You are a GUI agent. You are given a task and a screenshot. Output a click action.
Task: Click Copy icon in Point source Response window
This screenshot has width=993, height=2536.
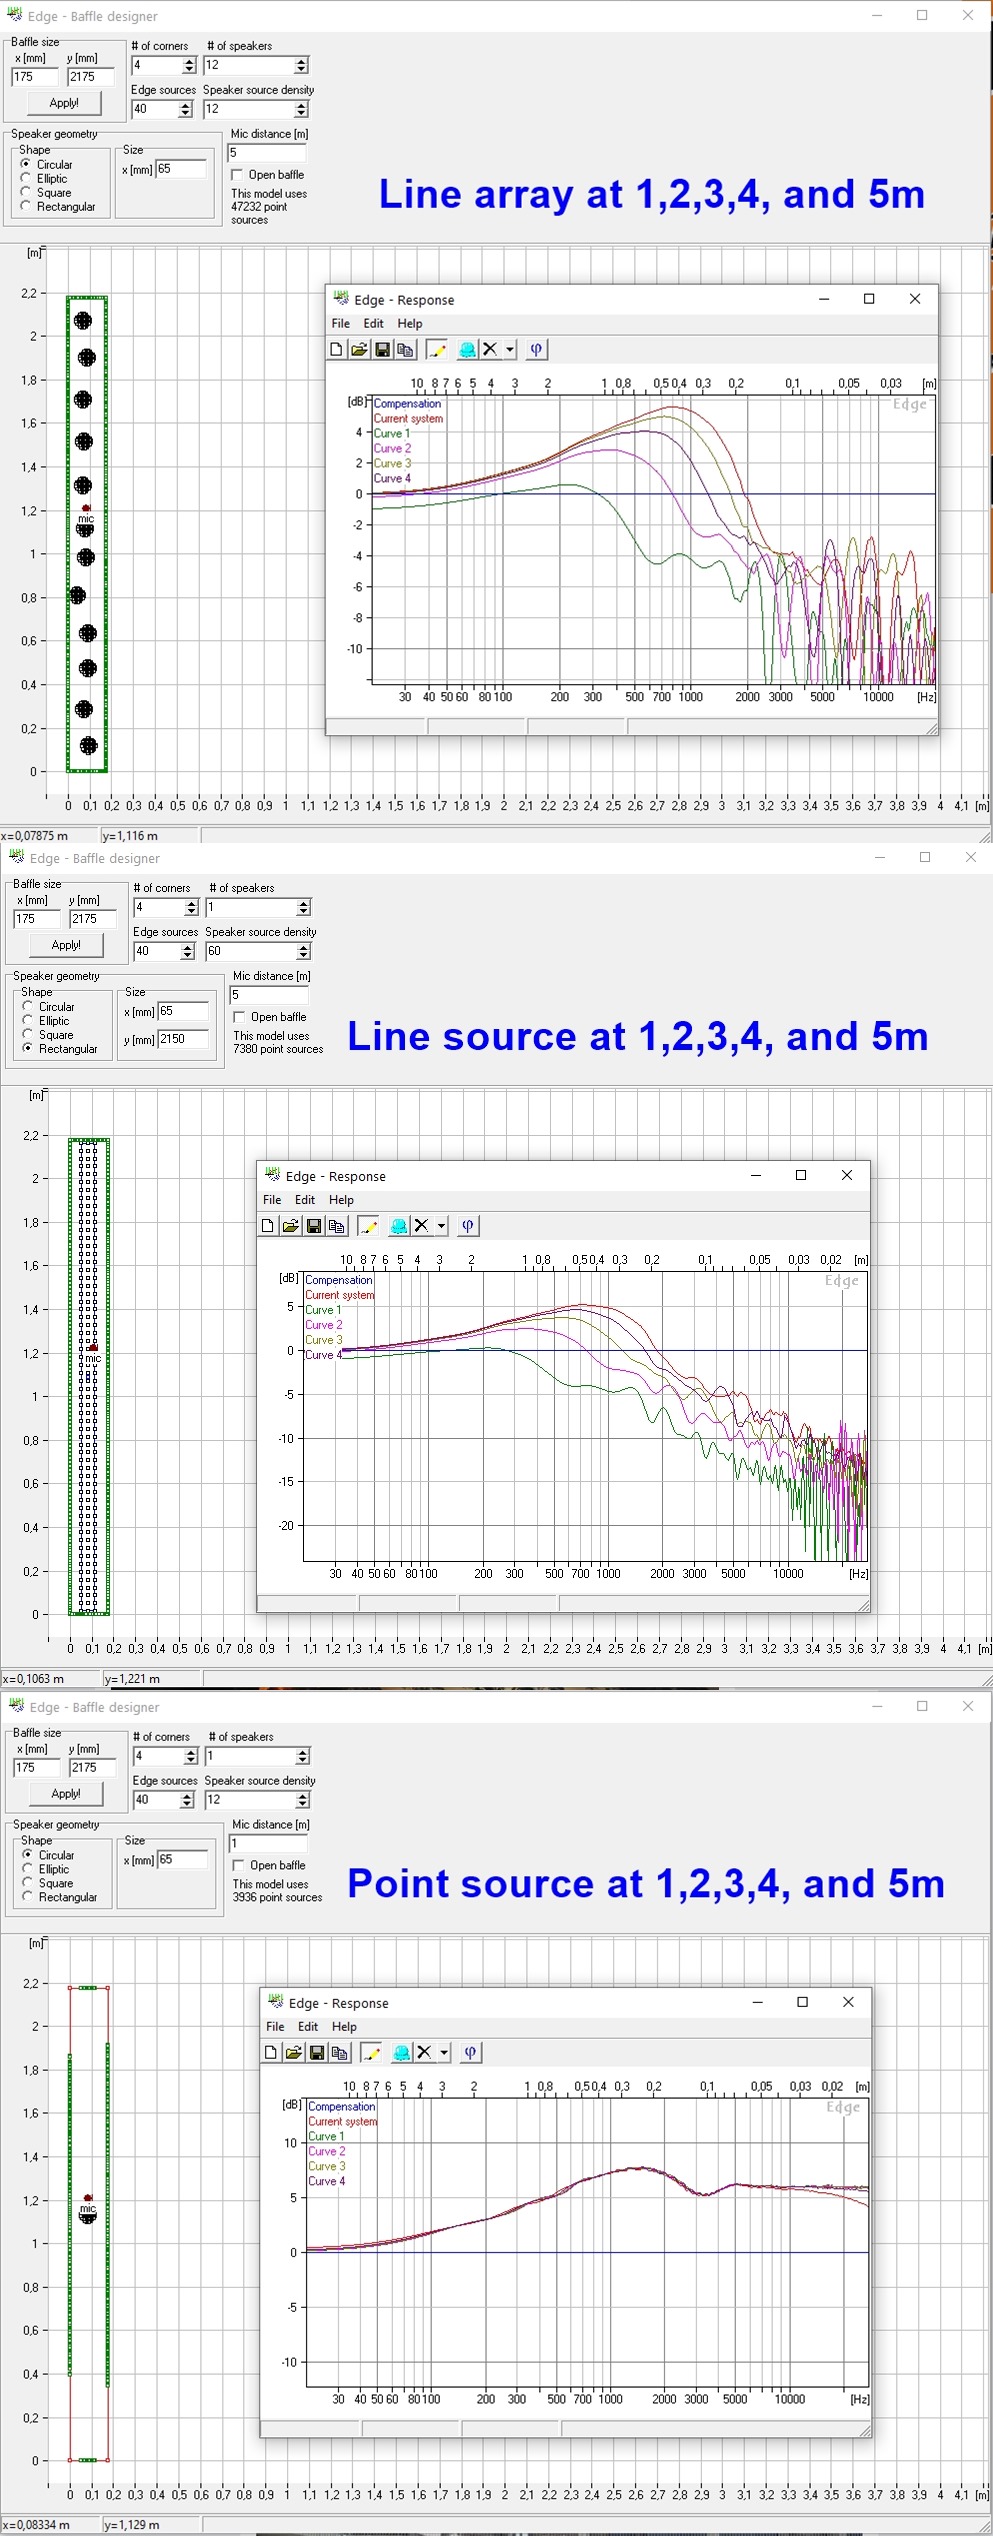coord(340,2052)
